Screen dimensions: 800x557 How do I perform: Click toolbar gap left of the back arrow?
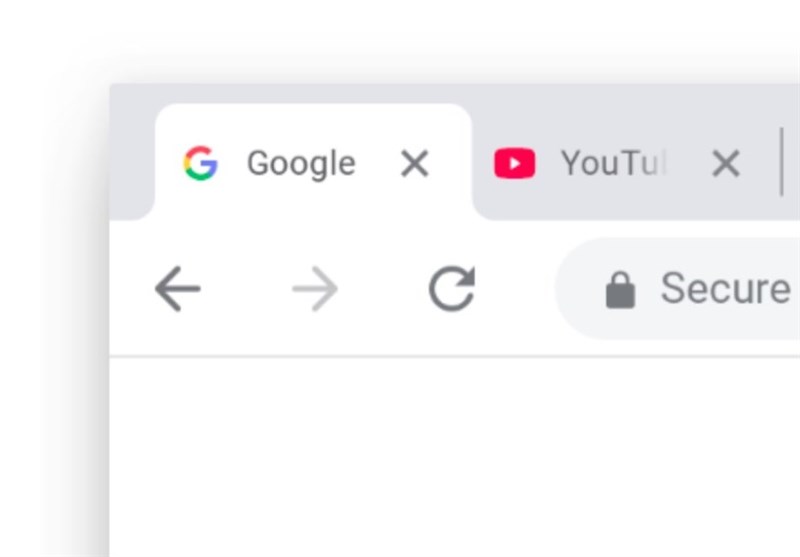click(128, 290)
